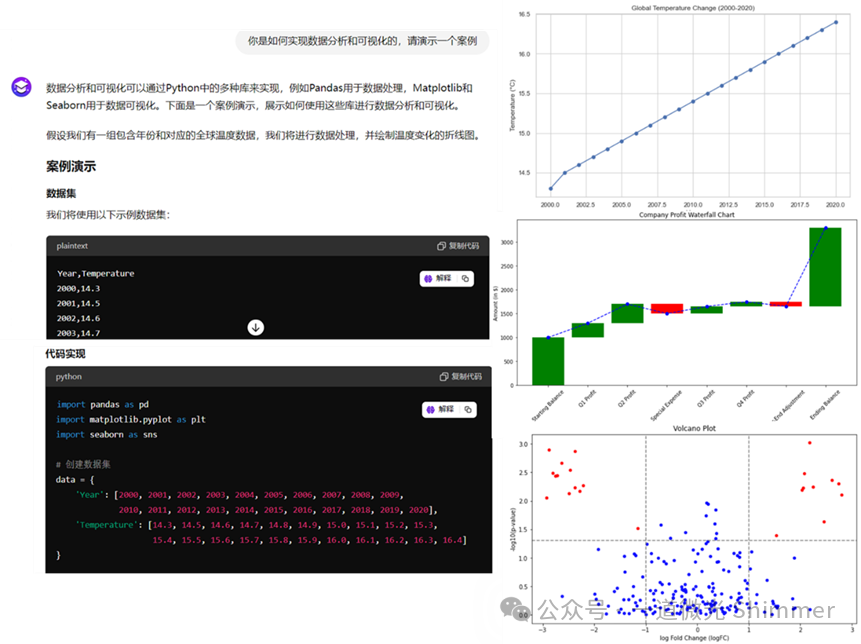
Task: Click the plaintext language label
Action: click(72, 246)
